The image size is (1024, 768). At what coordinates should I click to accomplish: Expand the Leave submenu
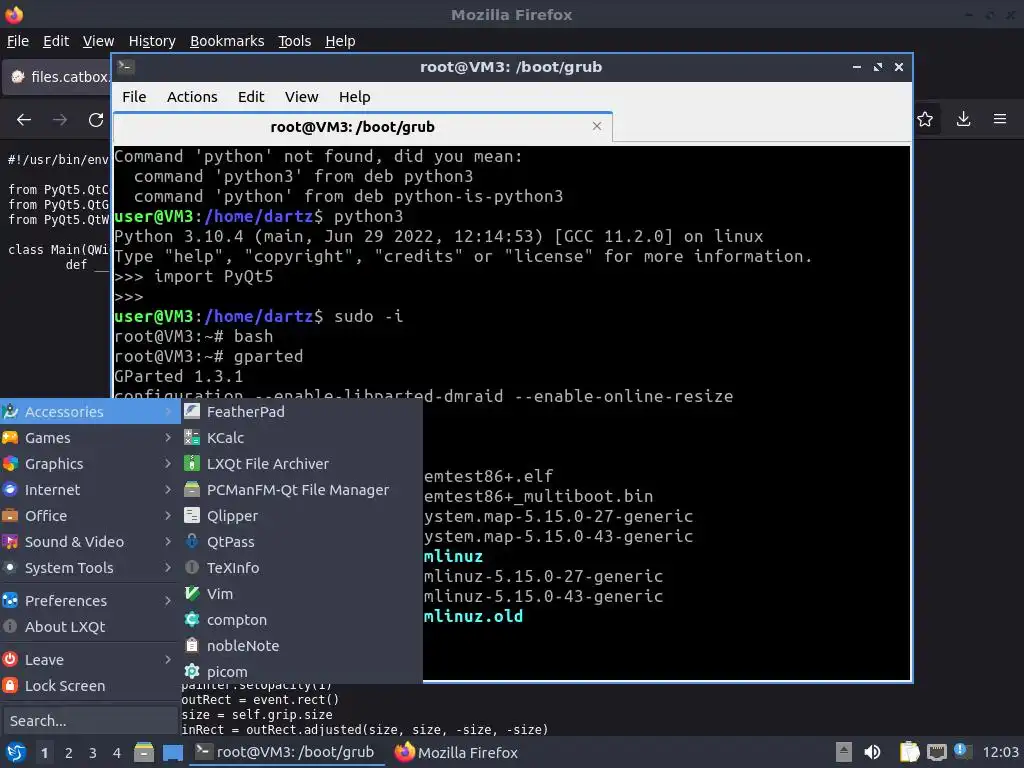89,660
